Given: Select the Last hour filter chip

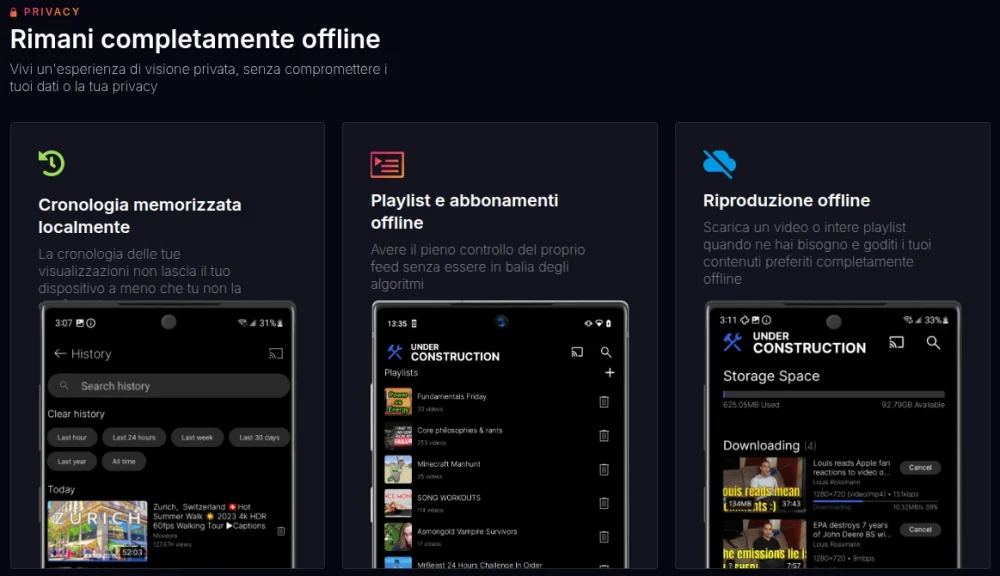Looking at the screenshot, I should (x=72, y=438).
